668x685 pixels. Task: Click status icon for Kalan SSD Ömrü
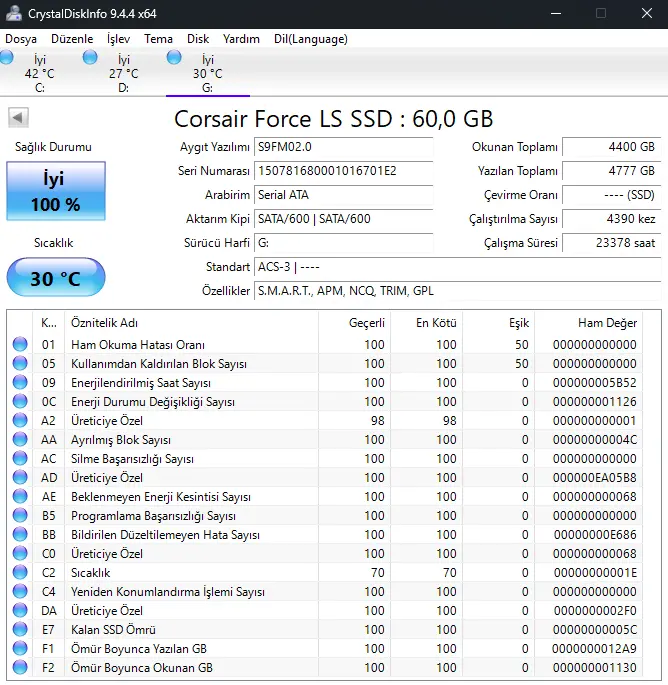click(x=20, y=630)
